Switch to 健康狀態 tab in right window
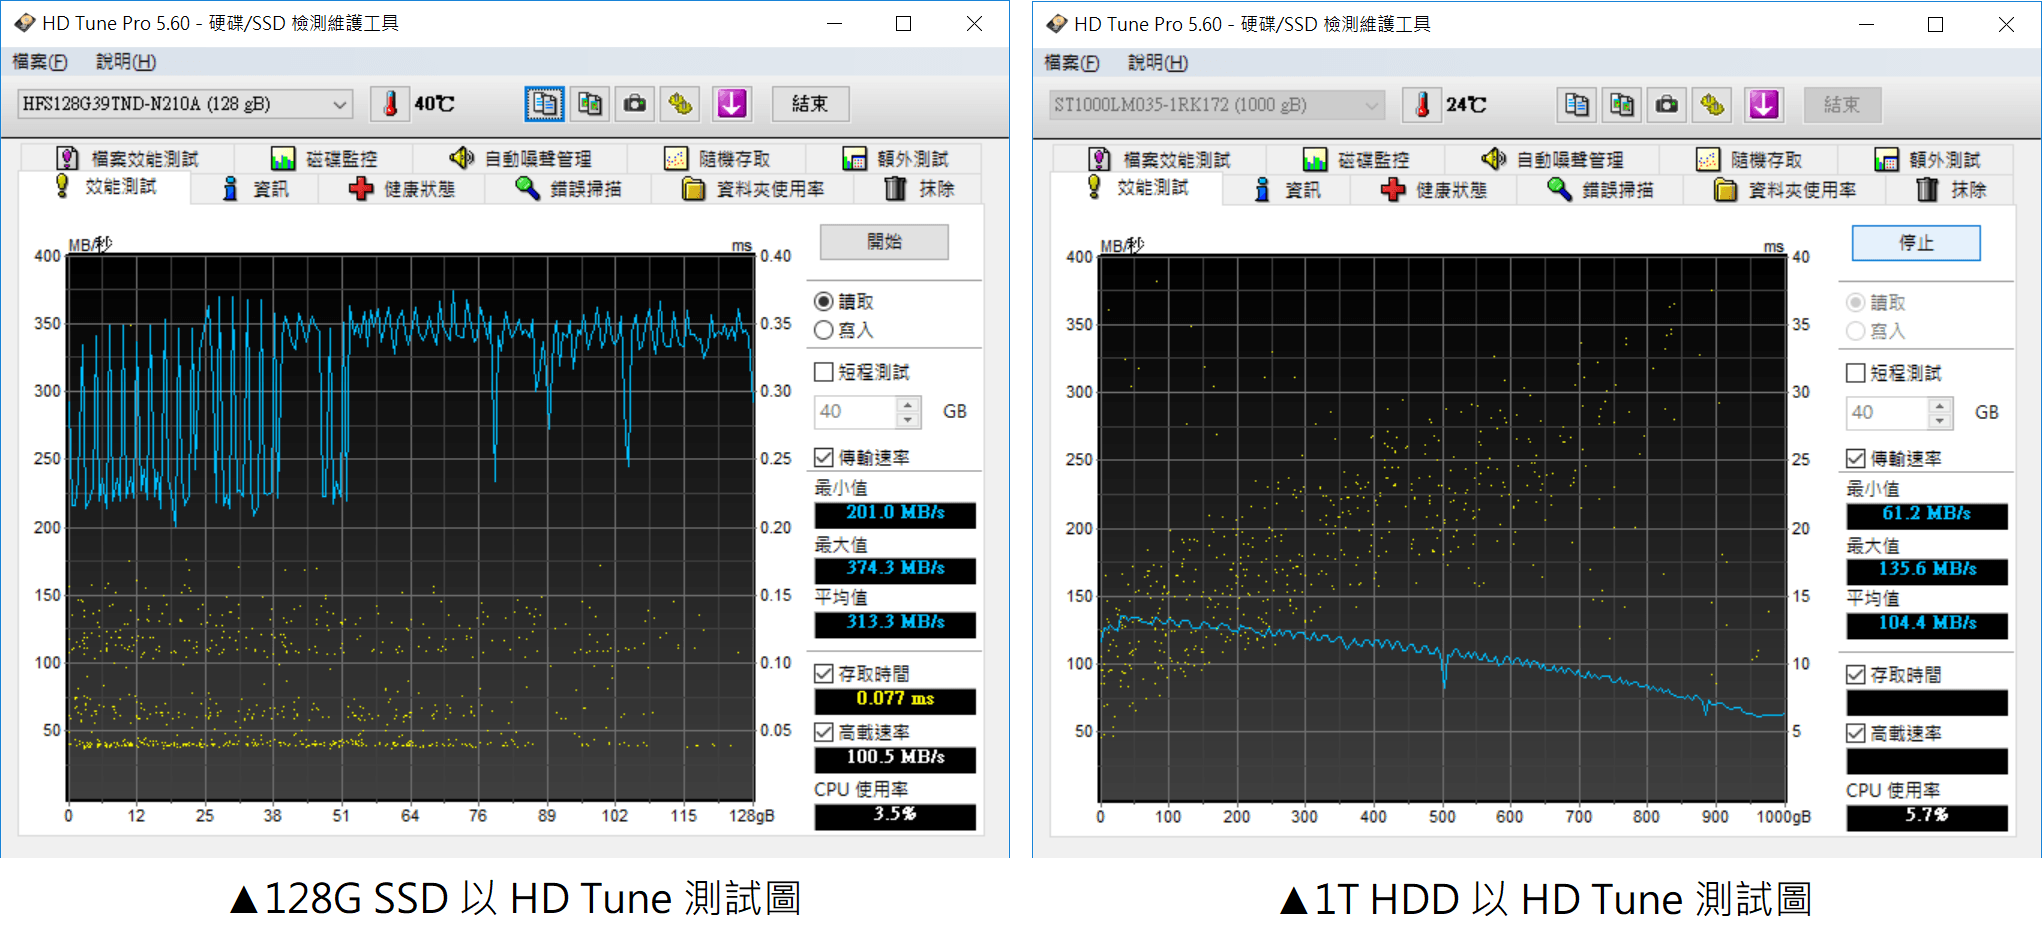 tap(1434, 190)
